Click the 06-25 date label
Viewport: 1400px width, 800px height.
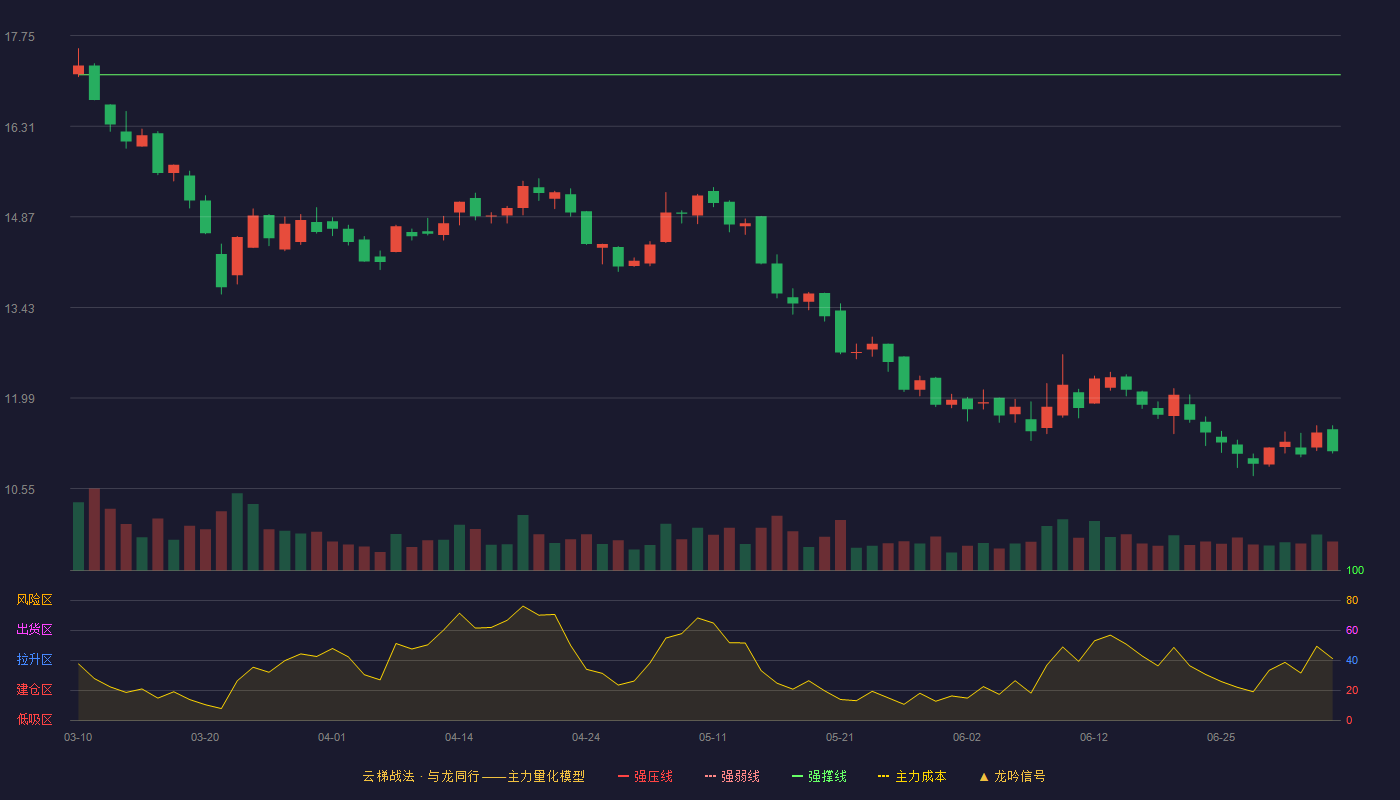click(1221, 737)
